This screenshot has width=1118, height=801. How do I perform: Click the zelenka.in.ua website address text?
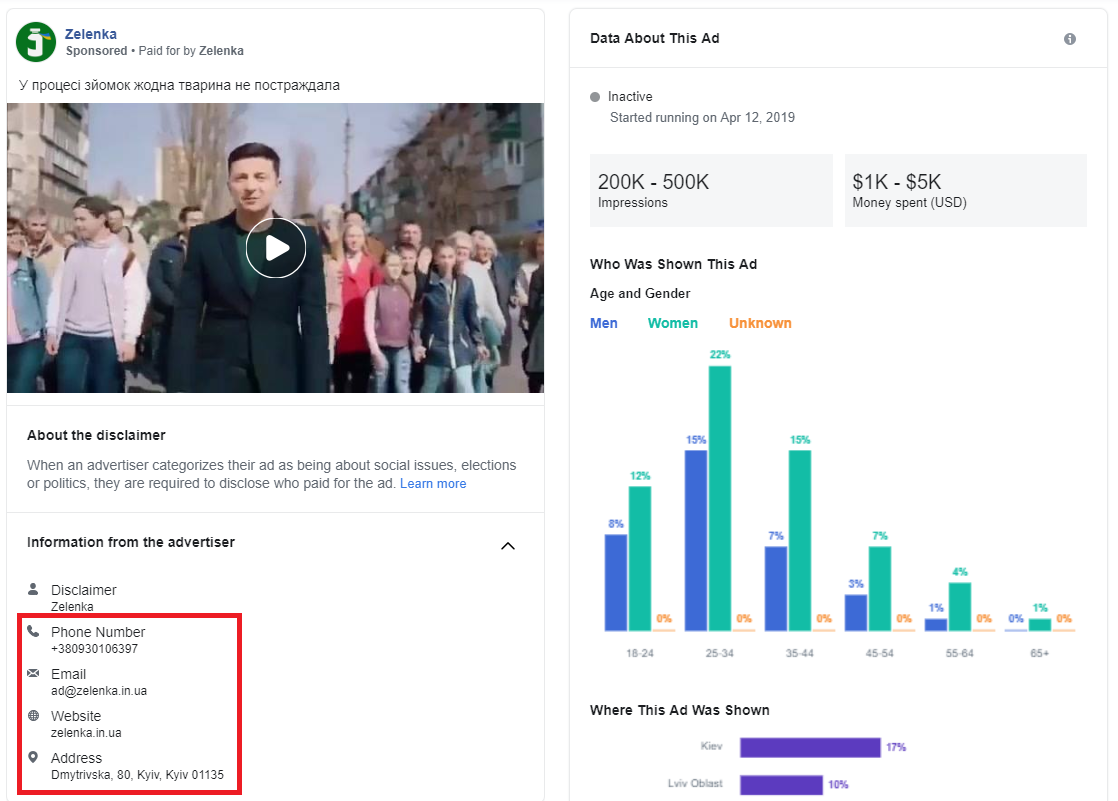[86, 733]
